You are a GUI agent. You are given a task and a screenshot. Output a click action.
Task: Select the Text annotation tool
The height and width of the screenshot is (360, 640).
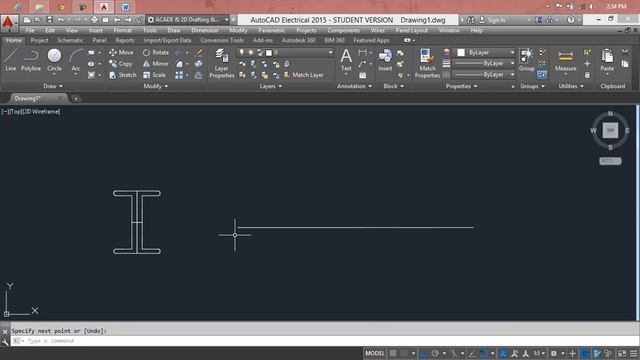(x=346, y=60)
